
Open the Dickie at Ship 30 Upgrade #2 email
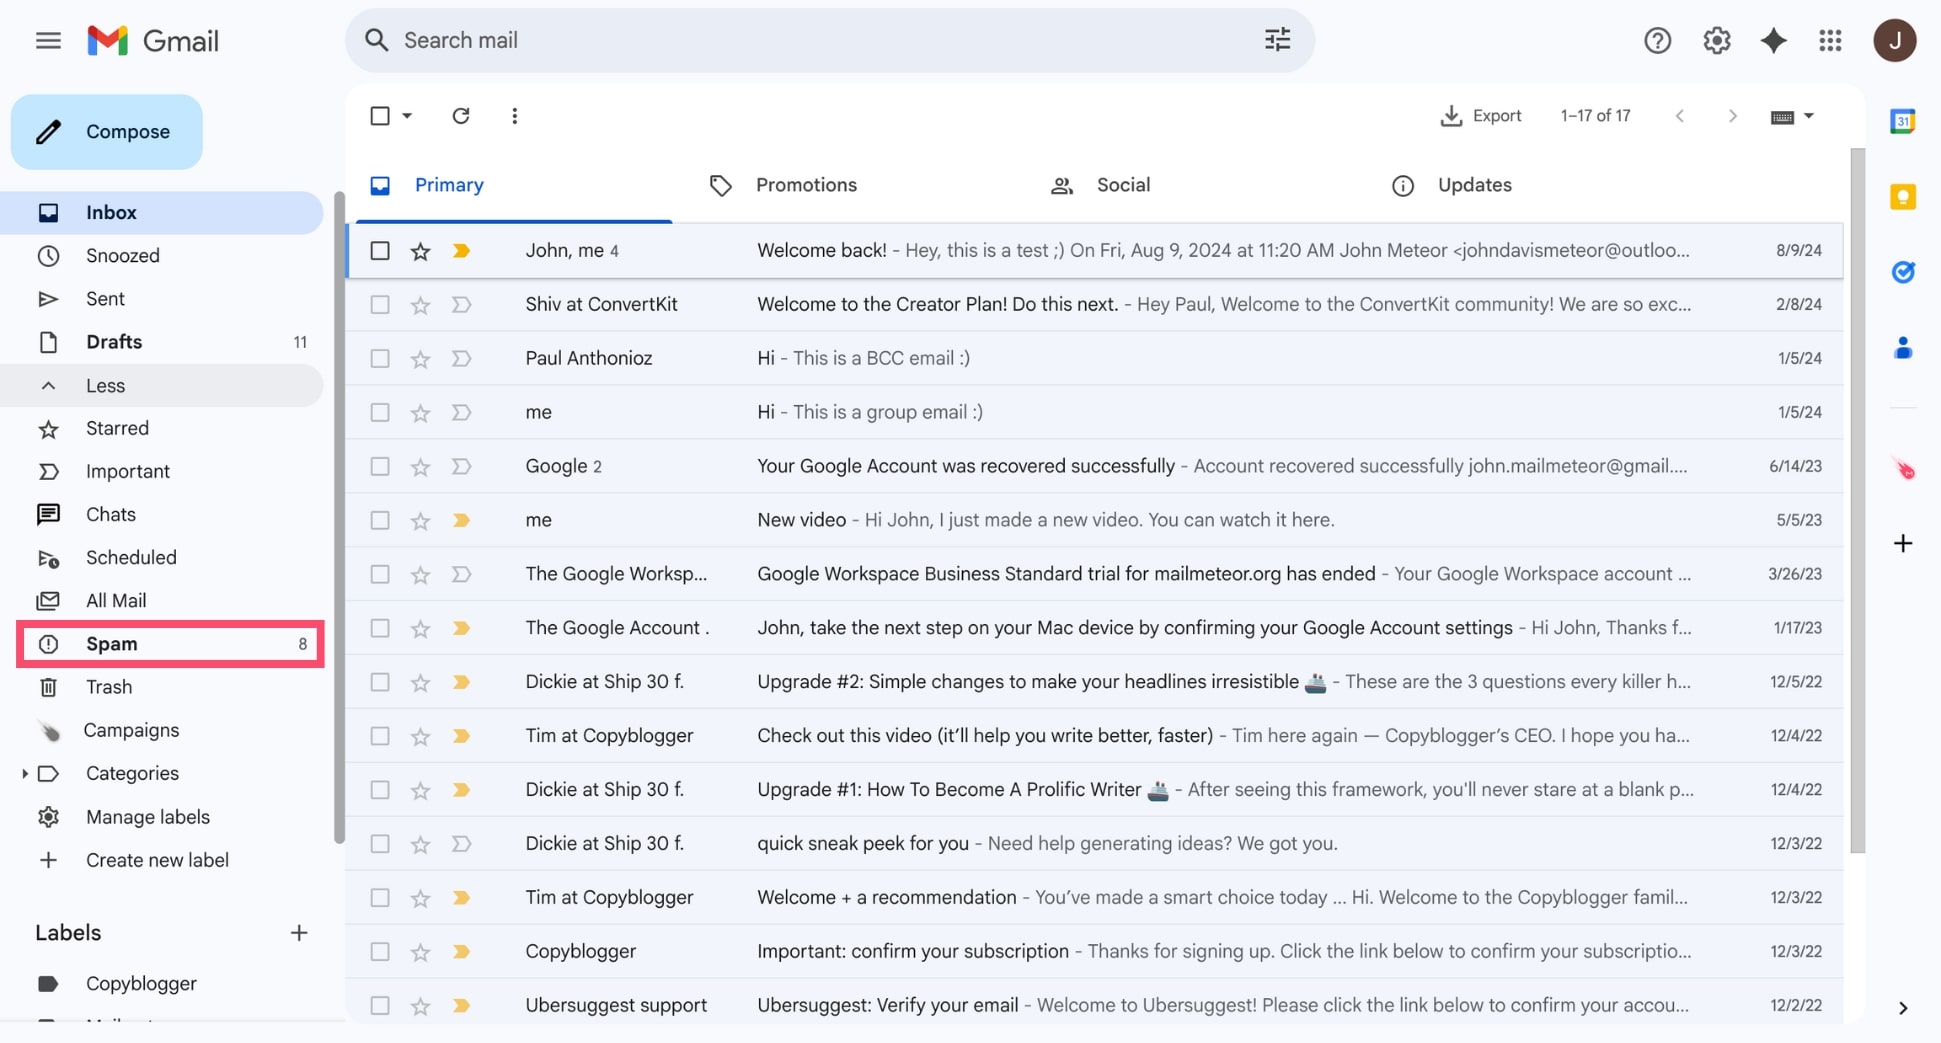point(1095,683)
